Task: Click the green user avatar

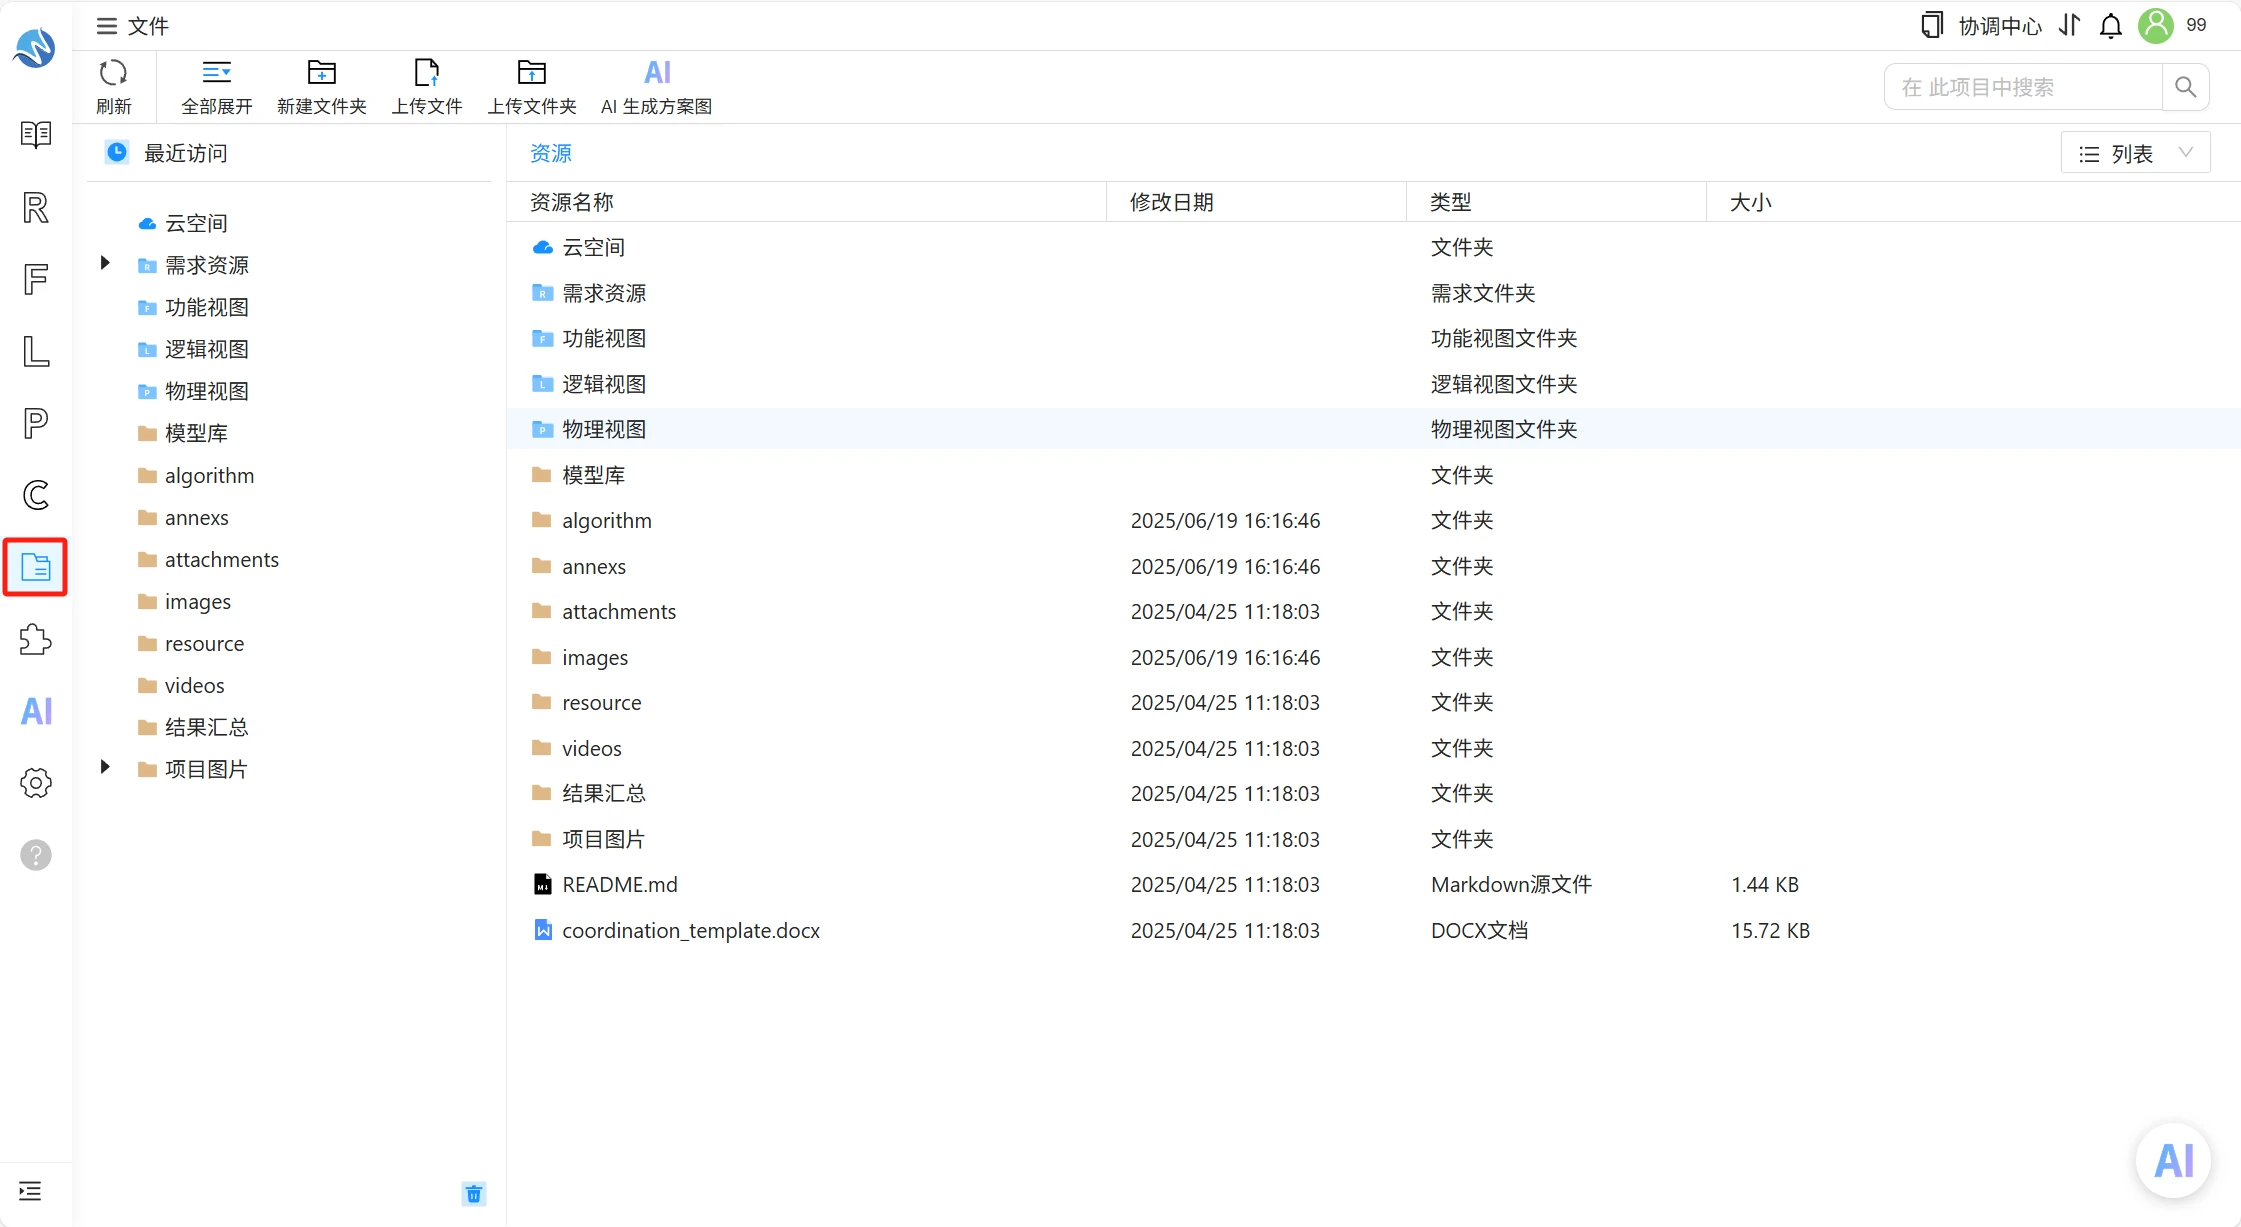Action: point(2156,25)
